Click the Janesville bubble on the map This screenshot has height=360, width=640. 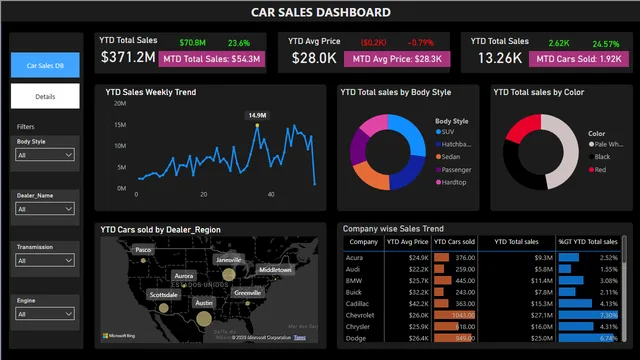(x=229, y=274)
